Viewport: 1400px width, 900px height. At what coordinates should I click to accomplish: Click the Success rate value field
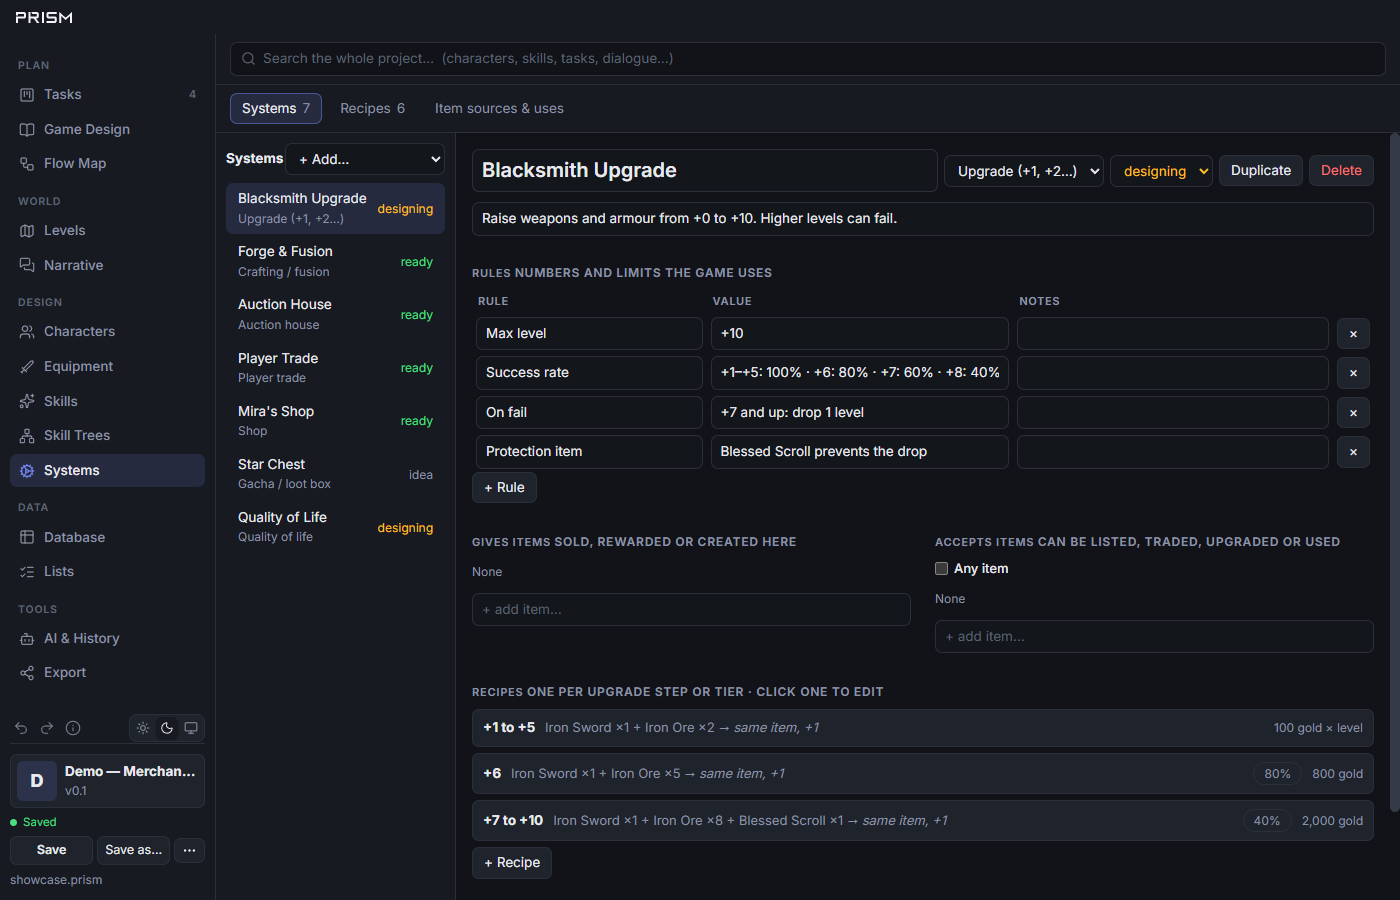tap(860, 373)
